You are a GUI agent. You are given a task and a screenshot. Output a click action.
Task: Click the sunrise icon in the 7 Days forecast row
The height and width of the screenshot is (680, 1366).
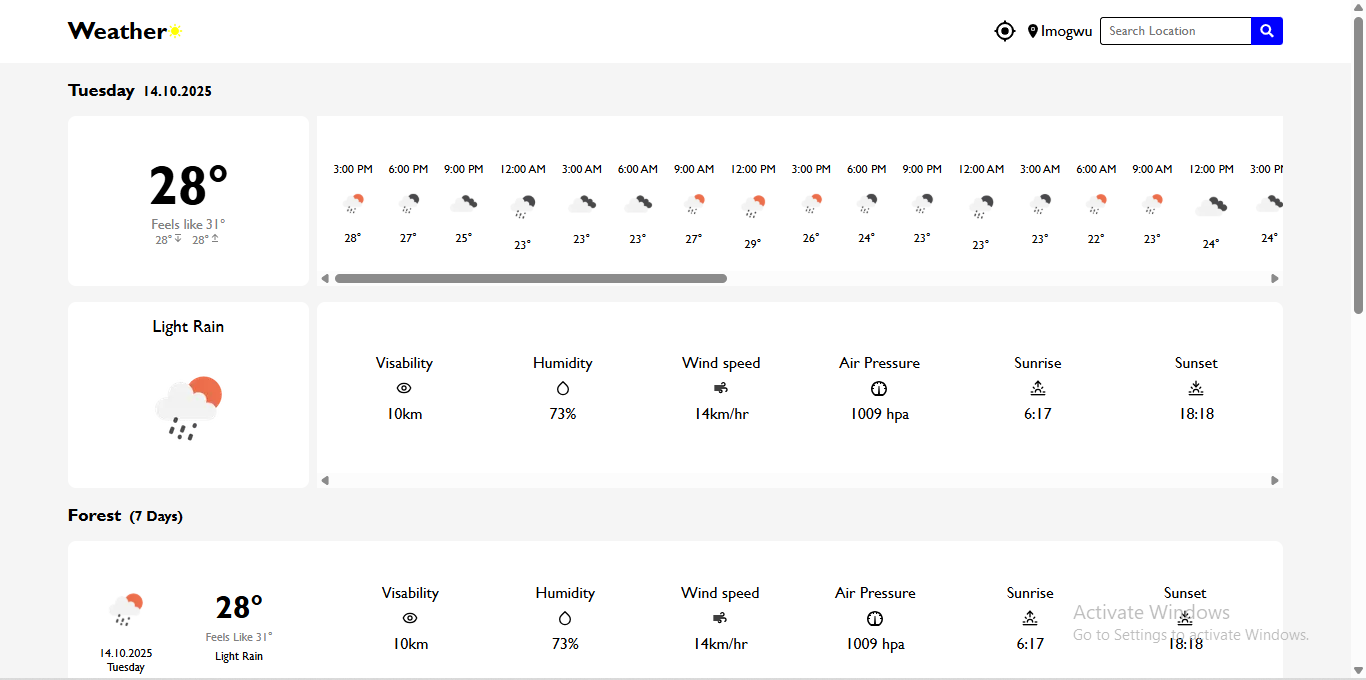click(x=1030, y=618)
